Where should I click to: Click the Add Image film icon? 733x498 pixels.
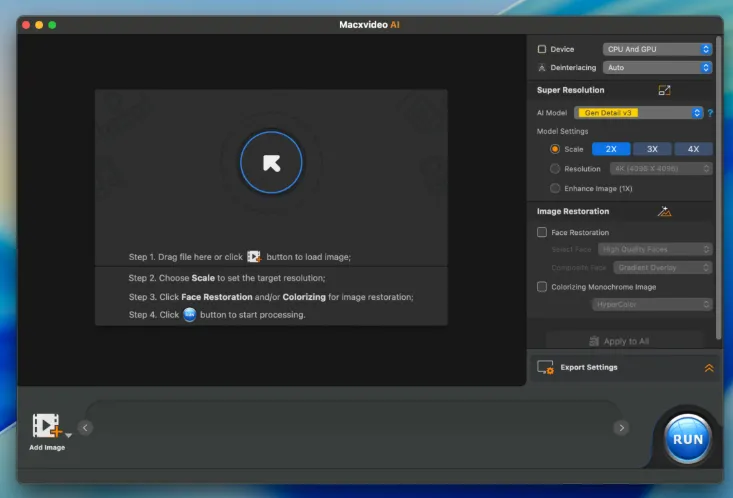[47, 426]
